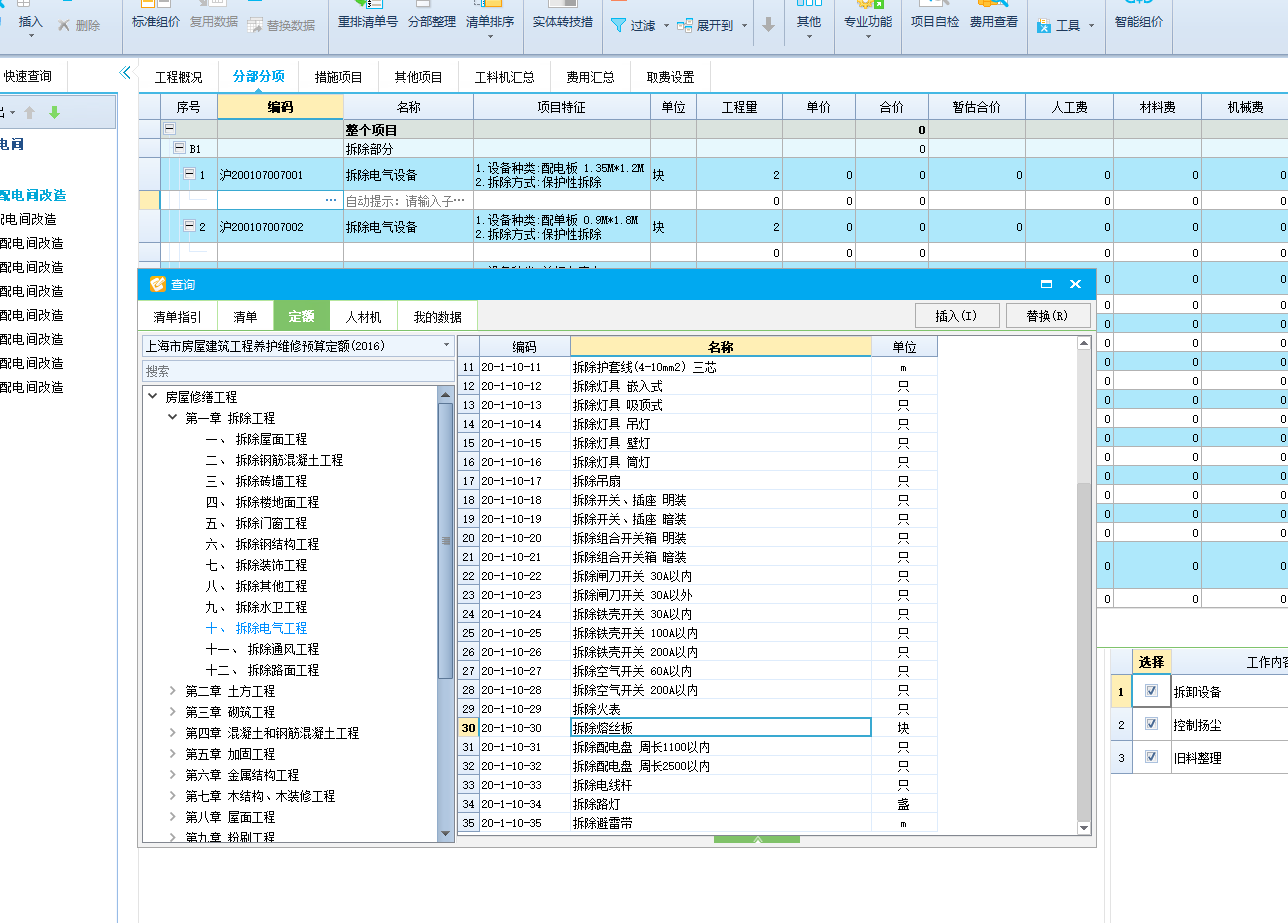
Task: Click the ellipsis button in the code cell
Action: pyautogui.click(x=331, y=201)
